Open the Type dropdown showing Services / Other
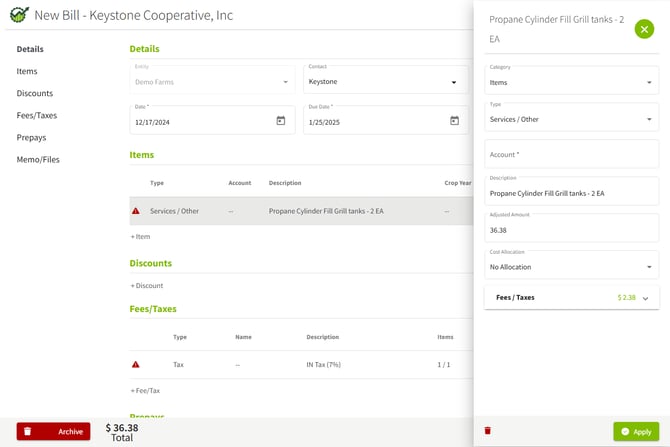Screen dimensions: 670x447 [571, 118]
